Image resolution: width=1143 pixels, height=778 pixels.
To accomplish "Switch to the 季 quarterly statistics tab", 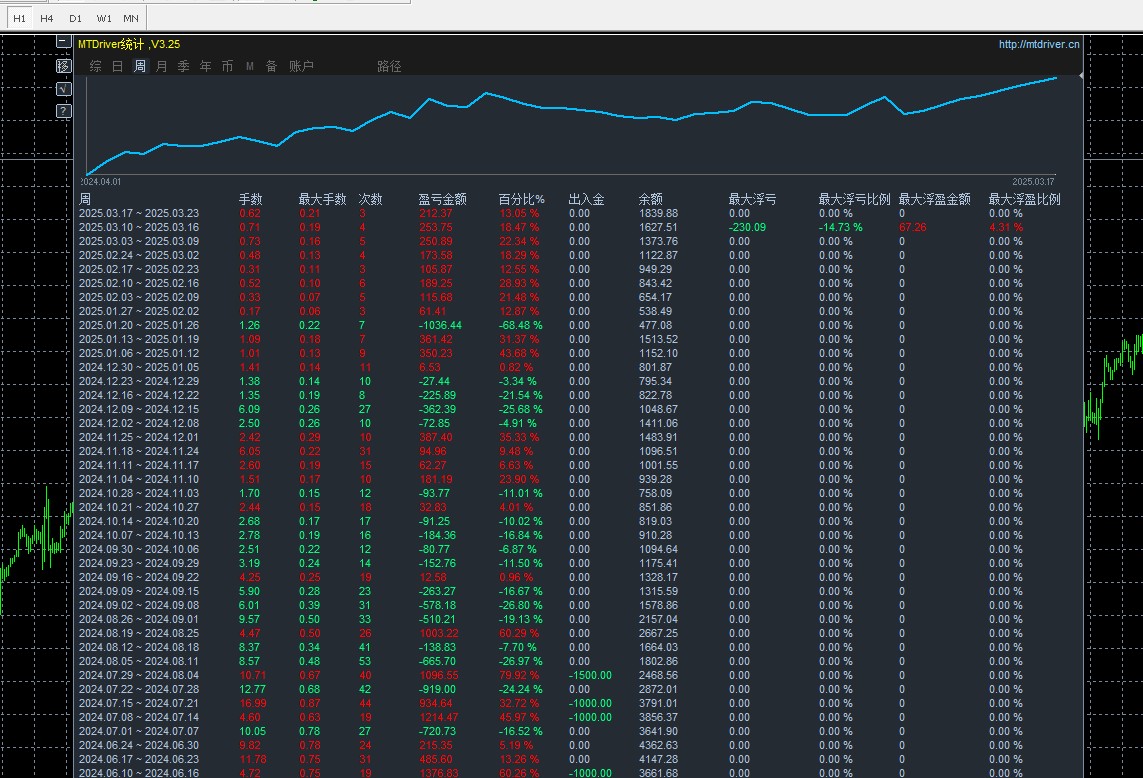I will click(x=184, y=66).
